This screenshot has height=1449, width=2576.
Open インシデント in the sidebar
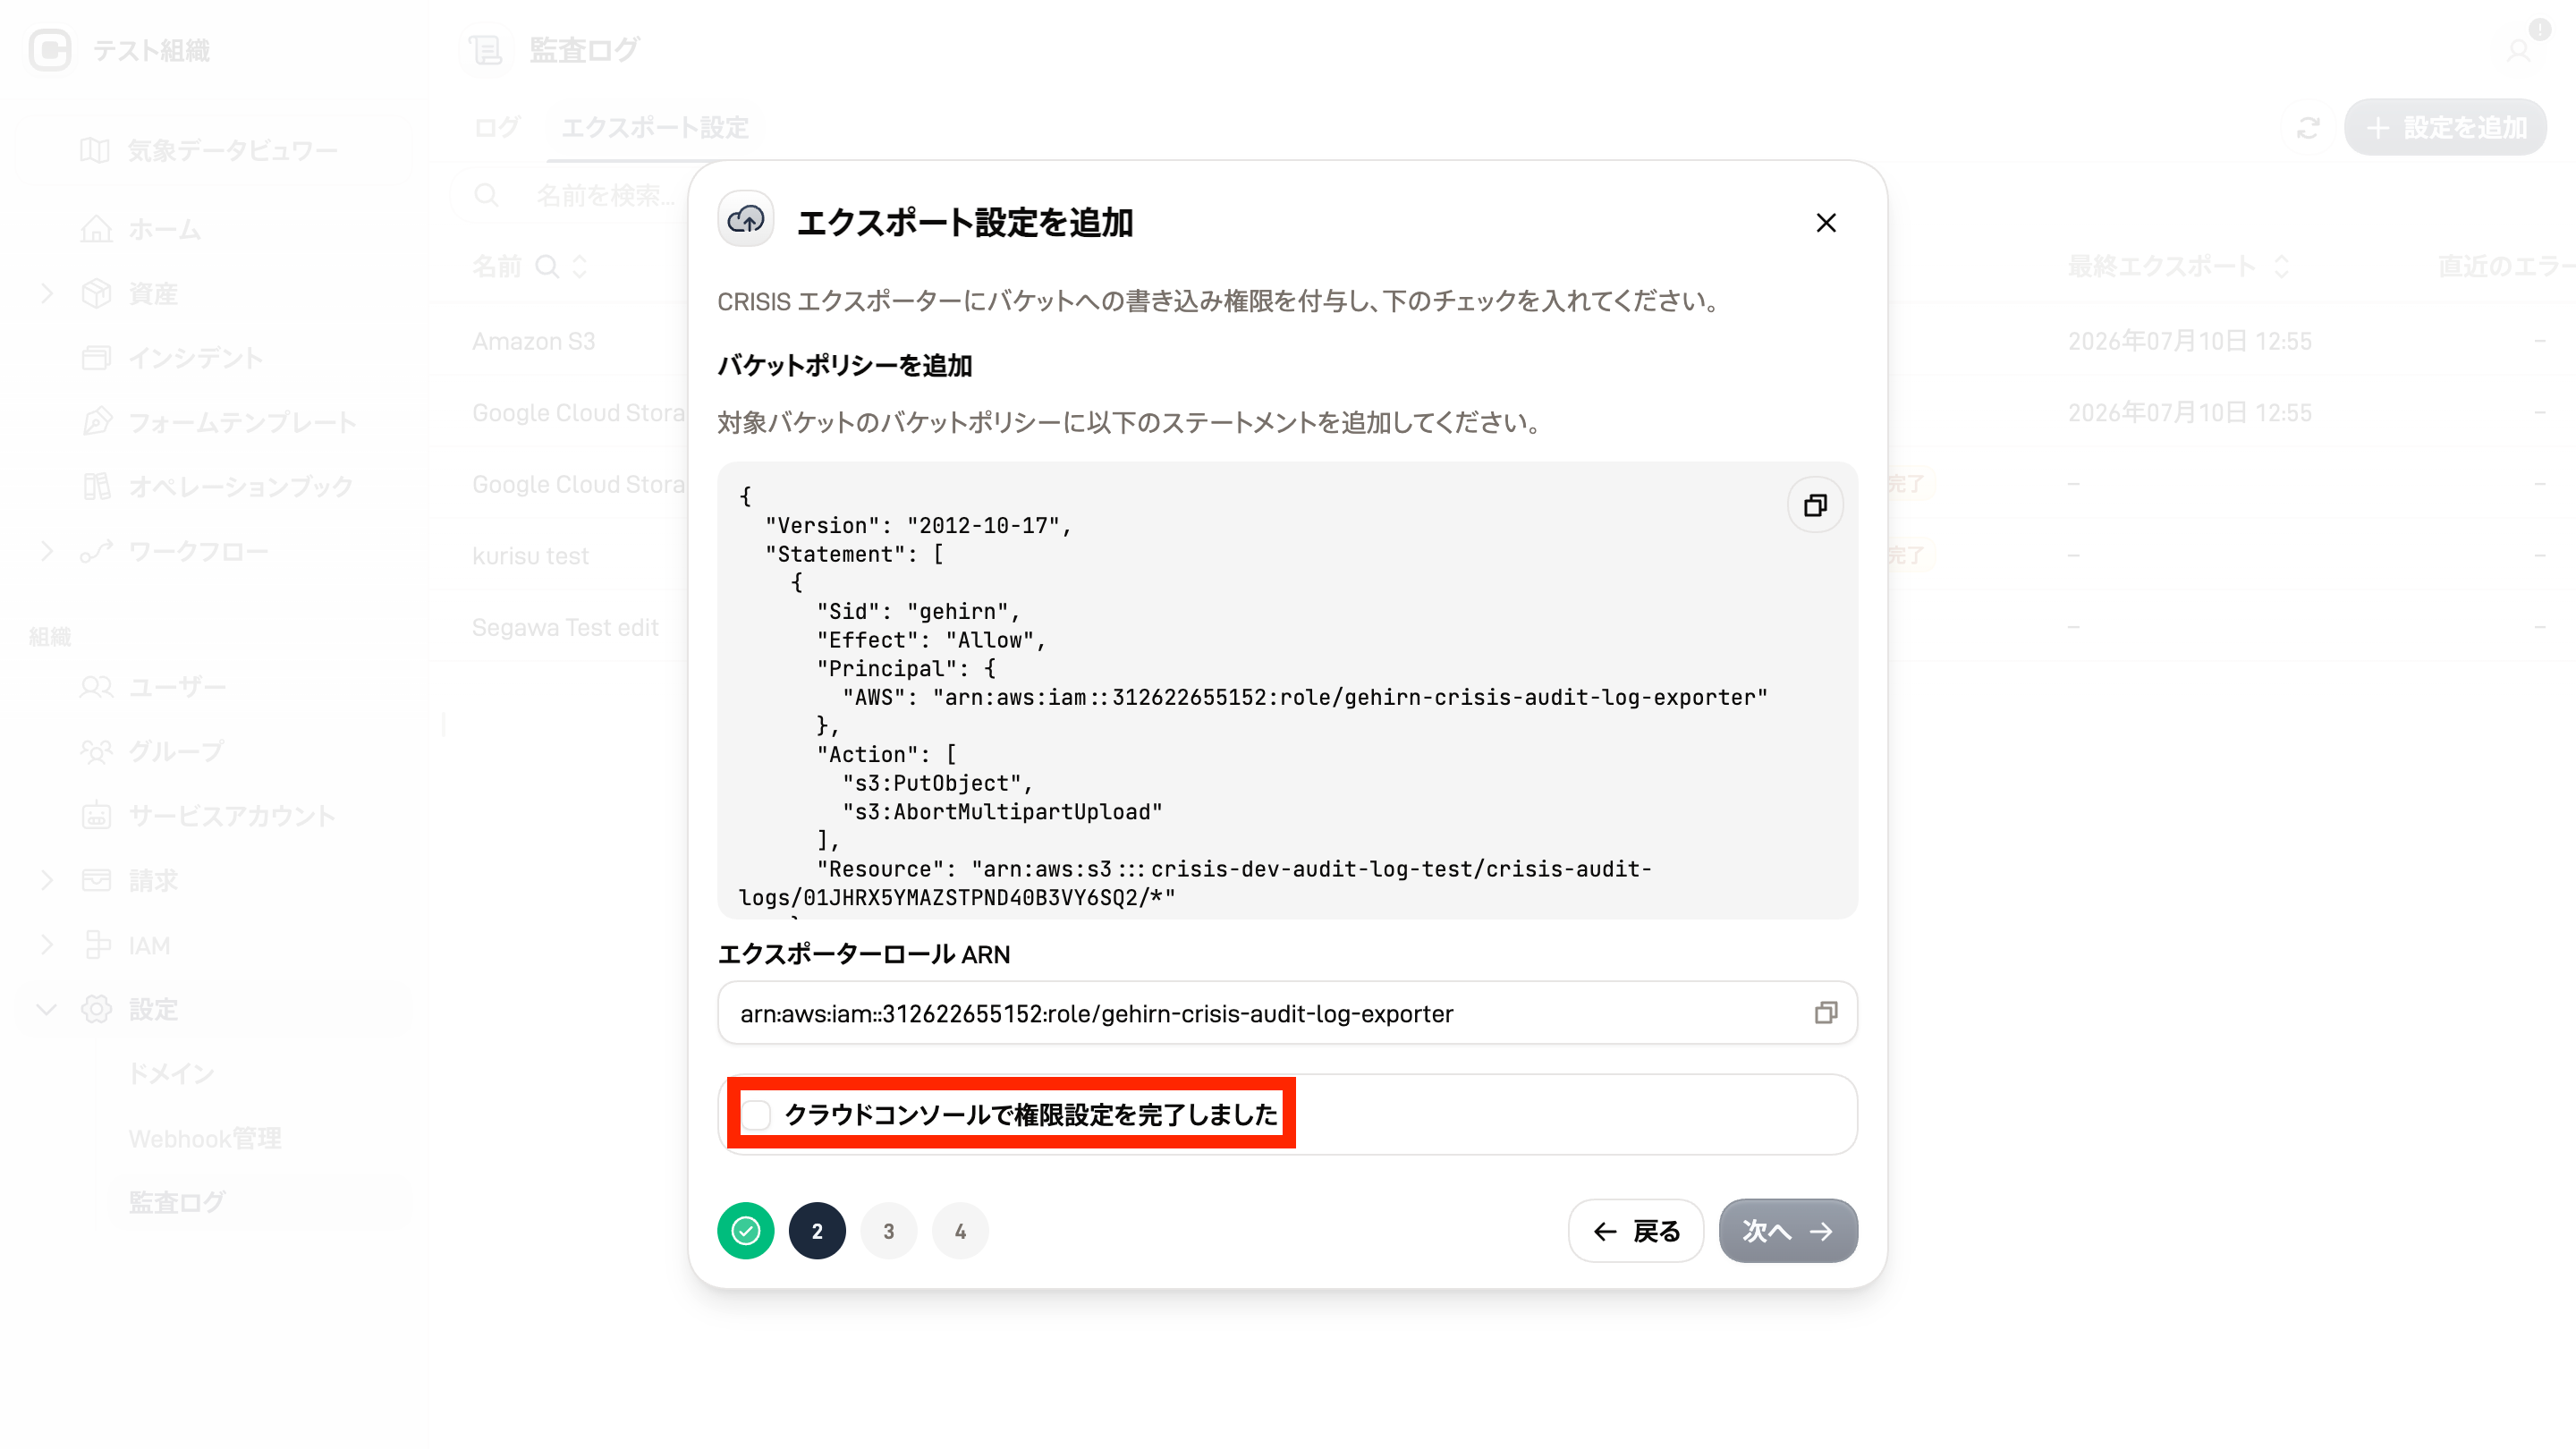click(215, 358)
